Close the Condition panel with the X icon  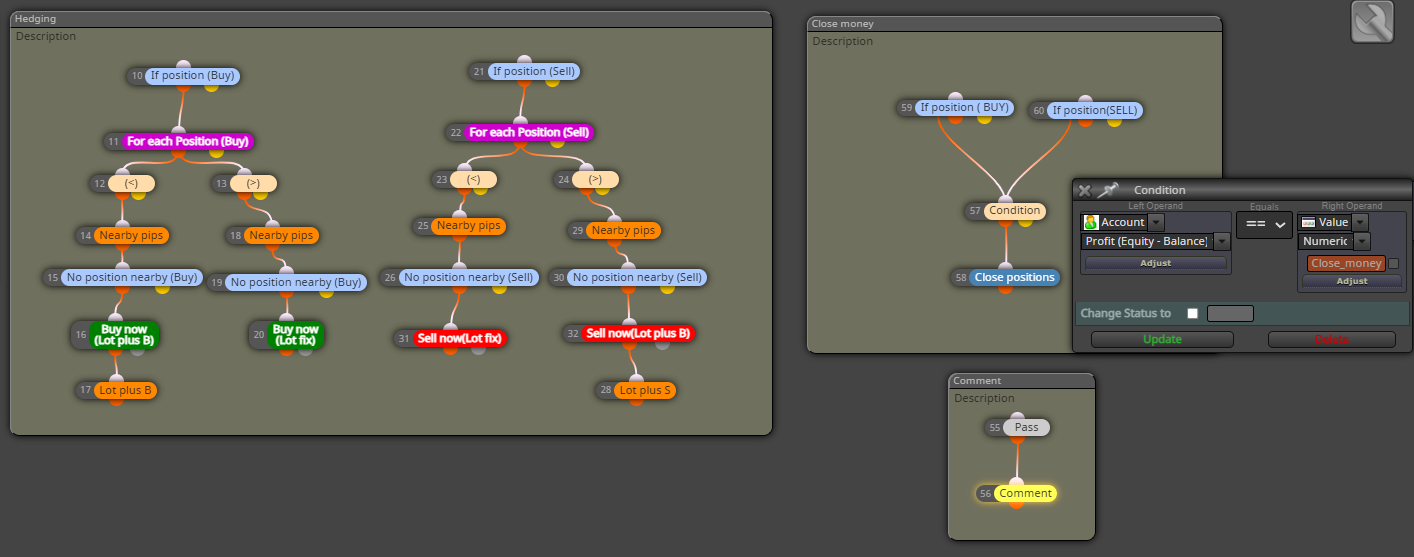(x=1084, y=190)
